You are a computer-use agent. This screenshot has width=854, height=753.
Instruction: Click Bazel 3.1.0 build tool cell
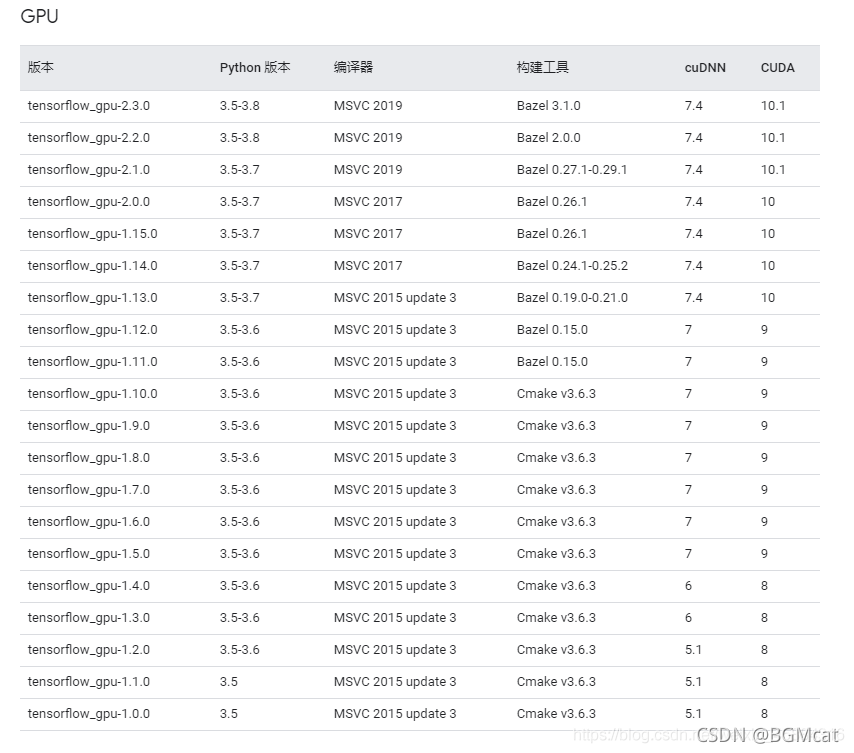coord(548,106)
